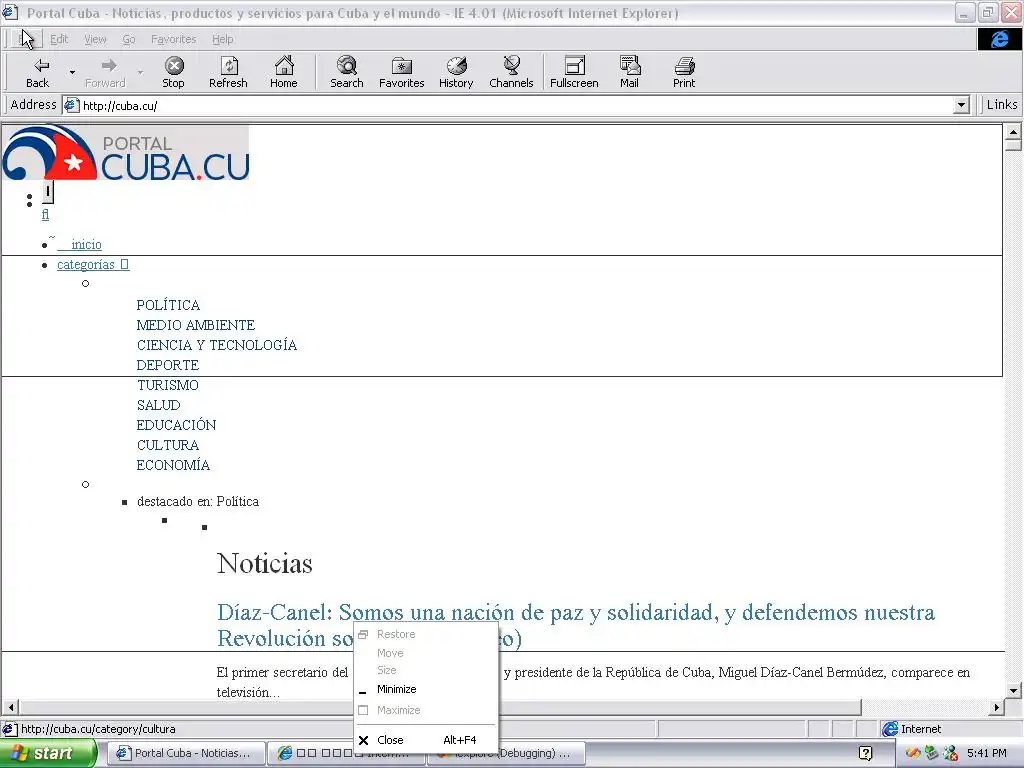The height and width of the screenshot is (768, 1024).
Task: Click the horizontal scrollbar thumb
Action: [440, 707]
